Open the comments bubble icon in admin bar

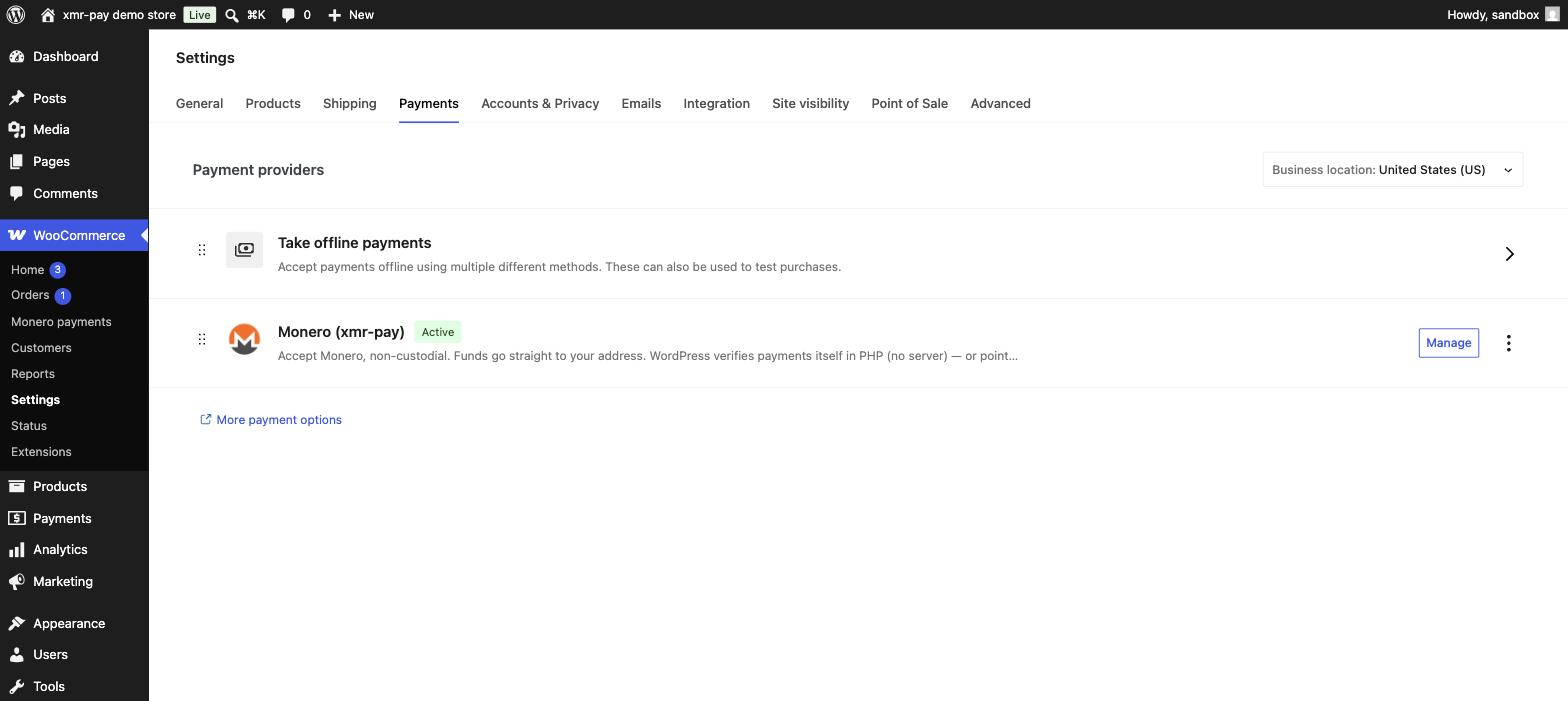click(288, 15)
